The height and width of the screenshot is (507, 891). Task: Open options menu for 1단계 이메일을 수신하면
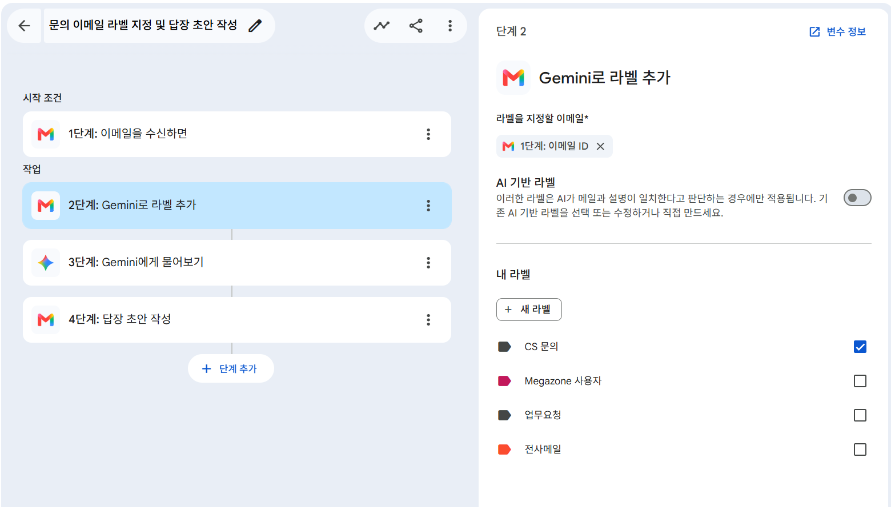coord(428,134)
